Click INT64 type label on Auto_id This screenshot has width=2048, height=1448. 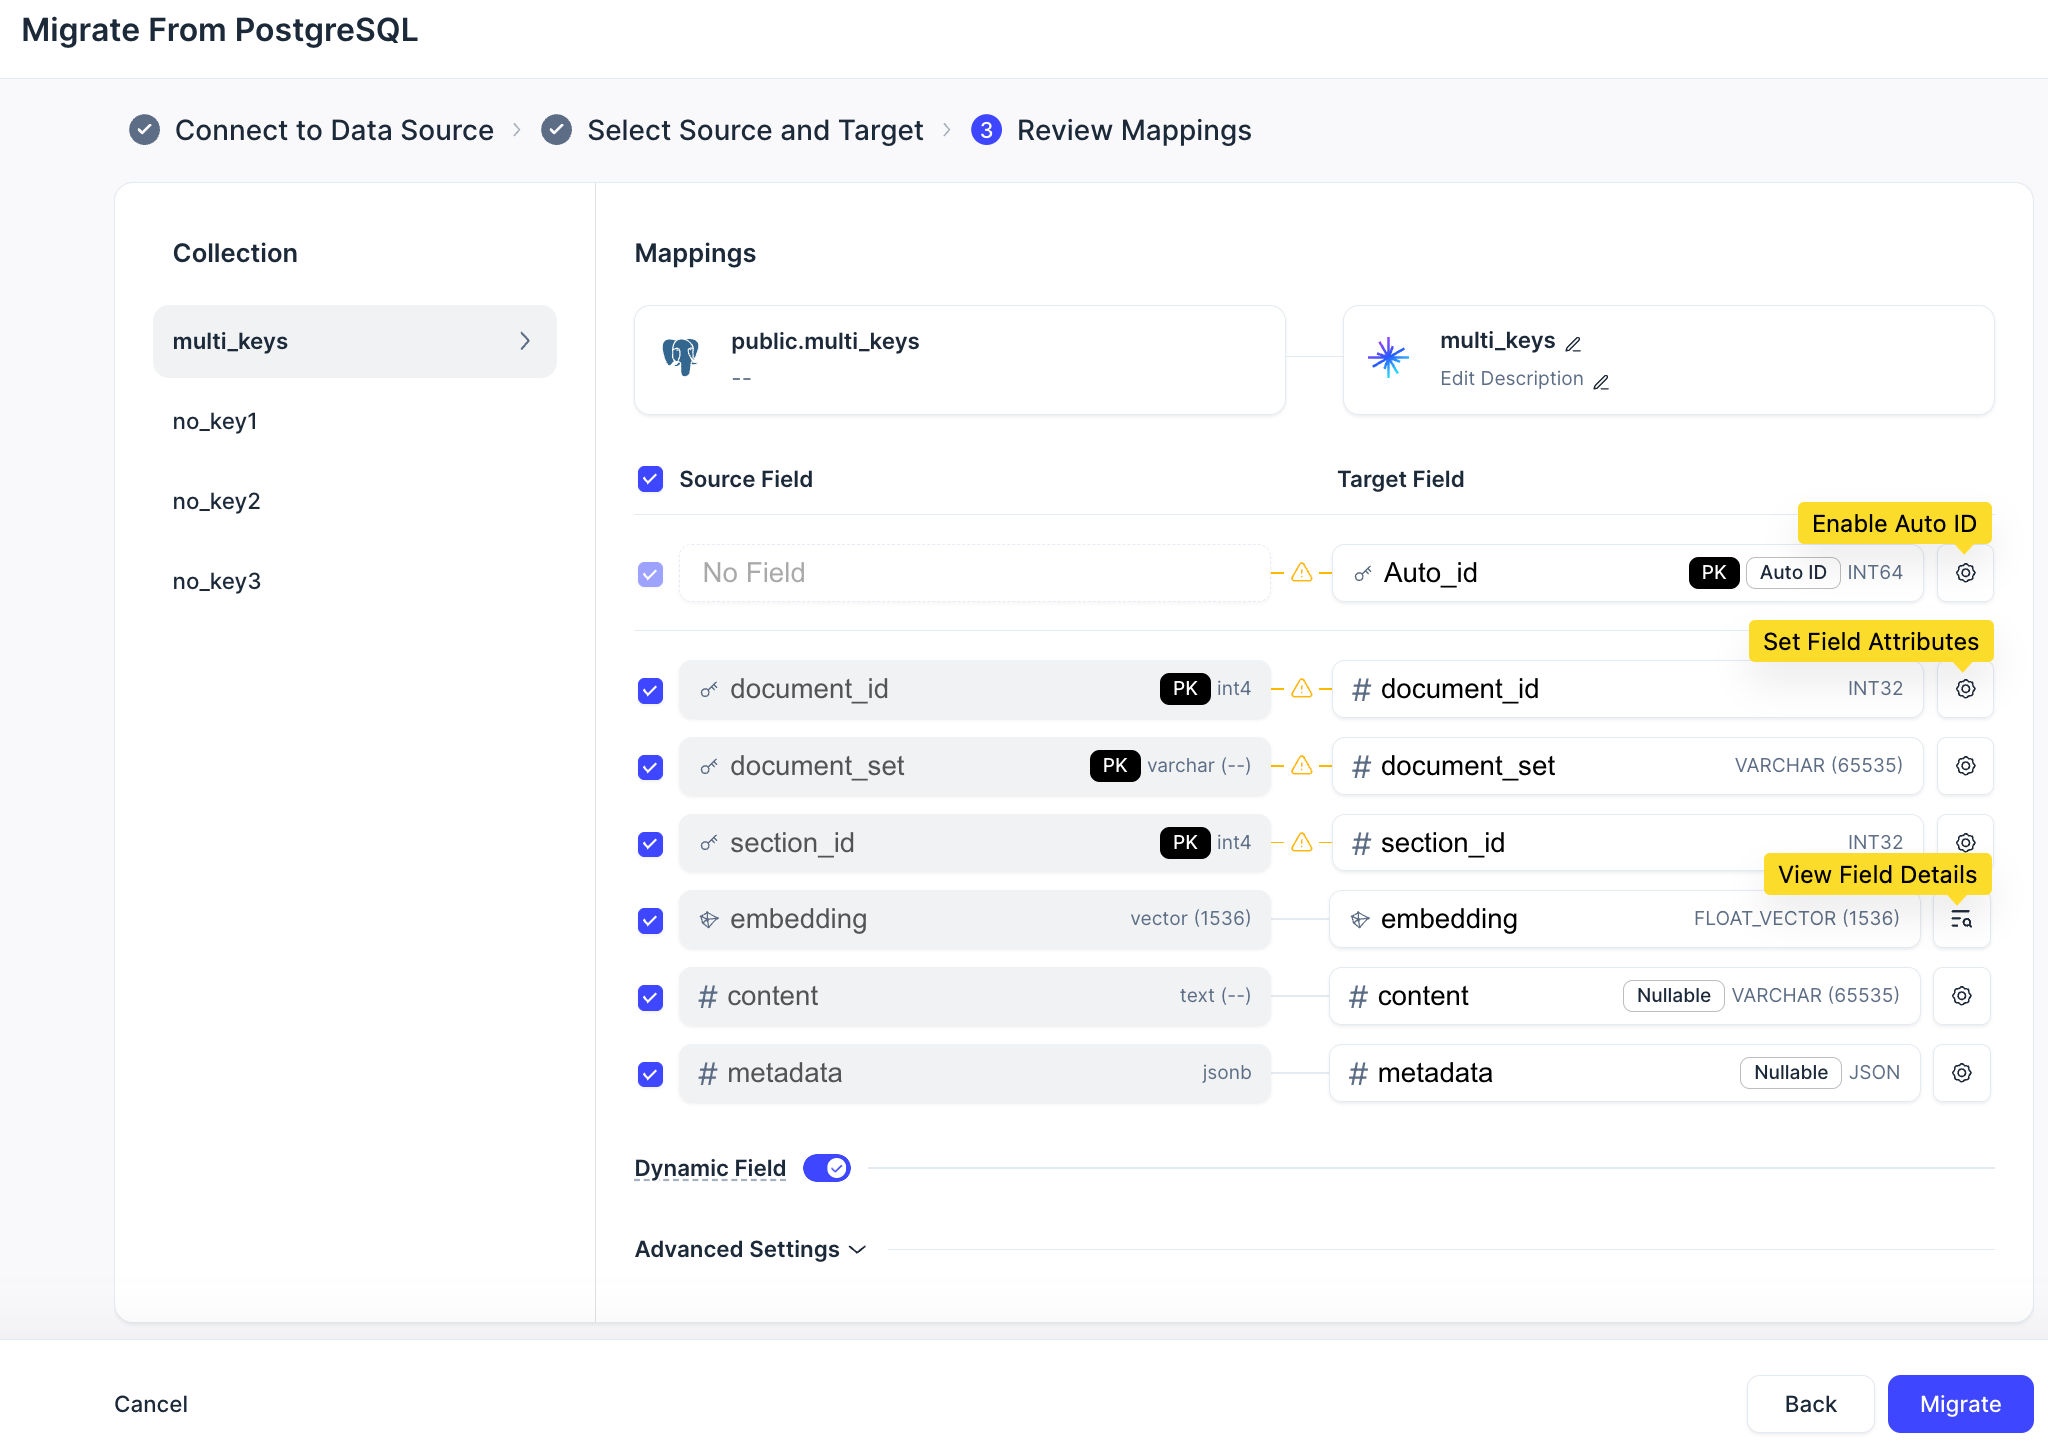click(1875, 573)
